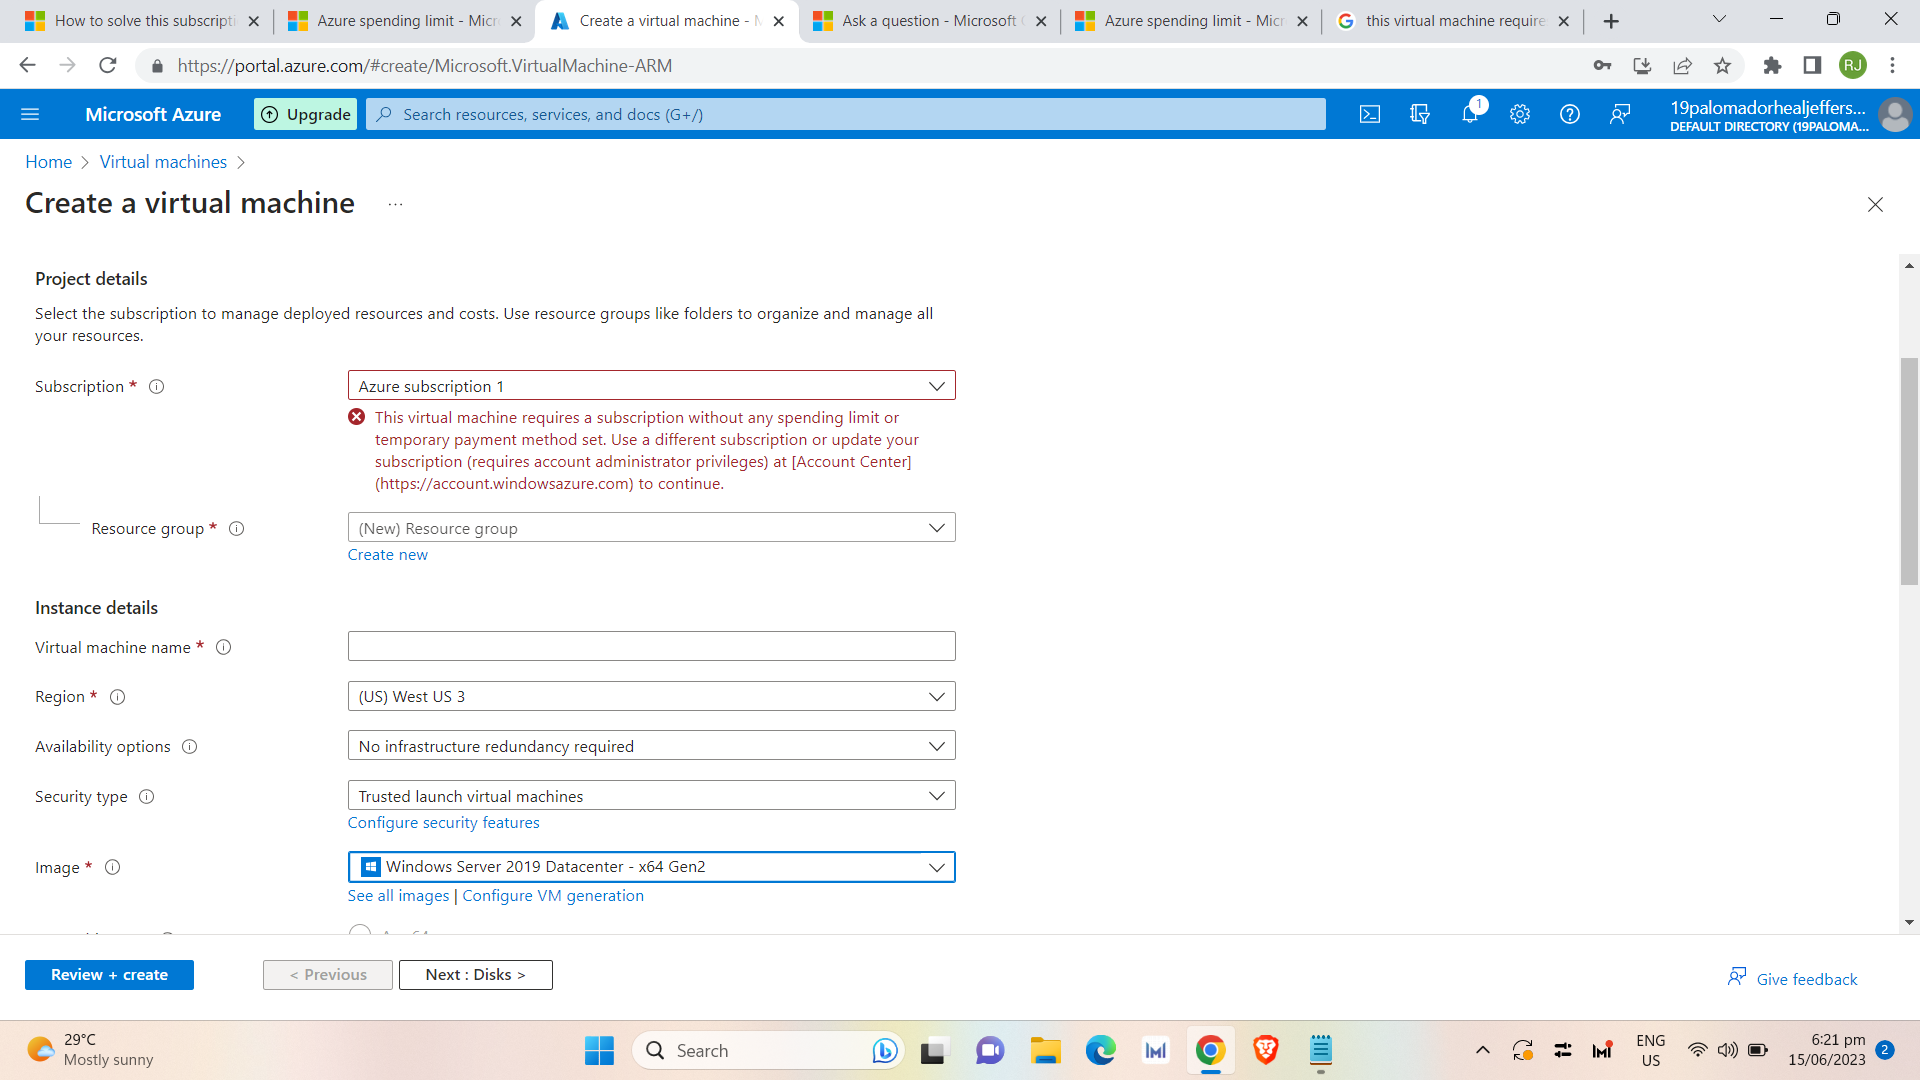Image resolution: width=1920 pixels, height=1080 pixels.
Task: Click the Create new resource group link
Action: (x=387, y=555)
